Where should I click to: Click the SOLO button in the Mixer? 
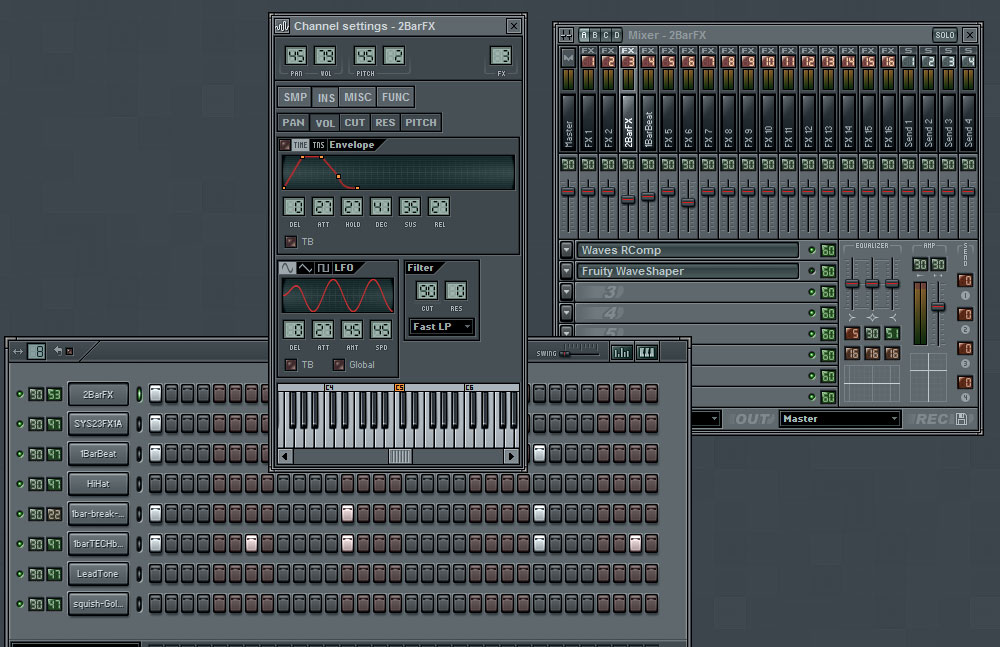[x=945, y=35]
